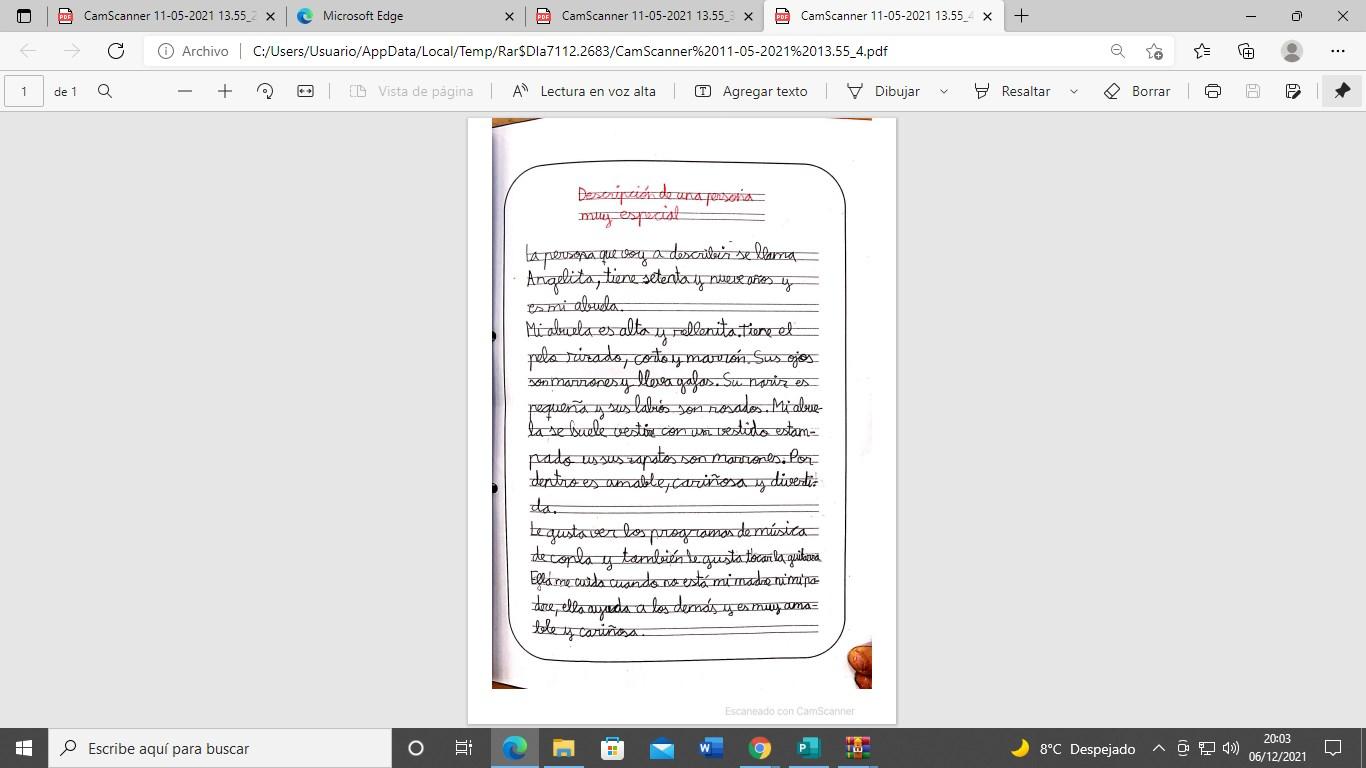The height and width of the screenshot is (768, 1366).
Task: Open Publisher from the taskbar
Action: (x=808, y=748)
